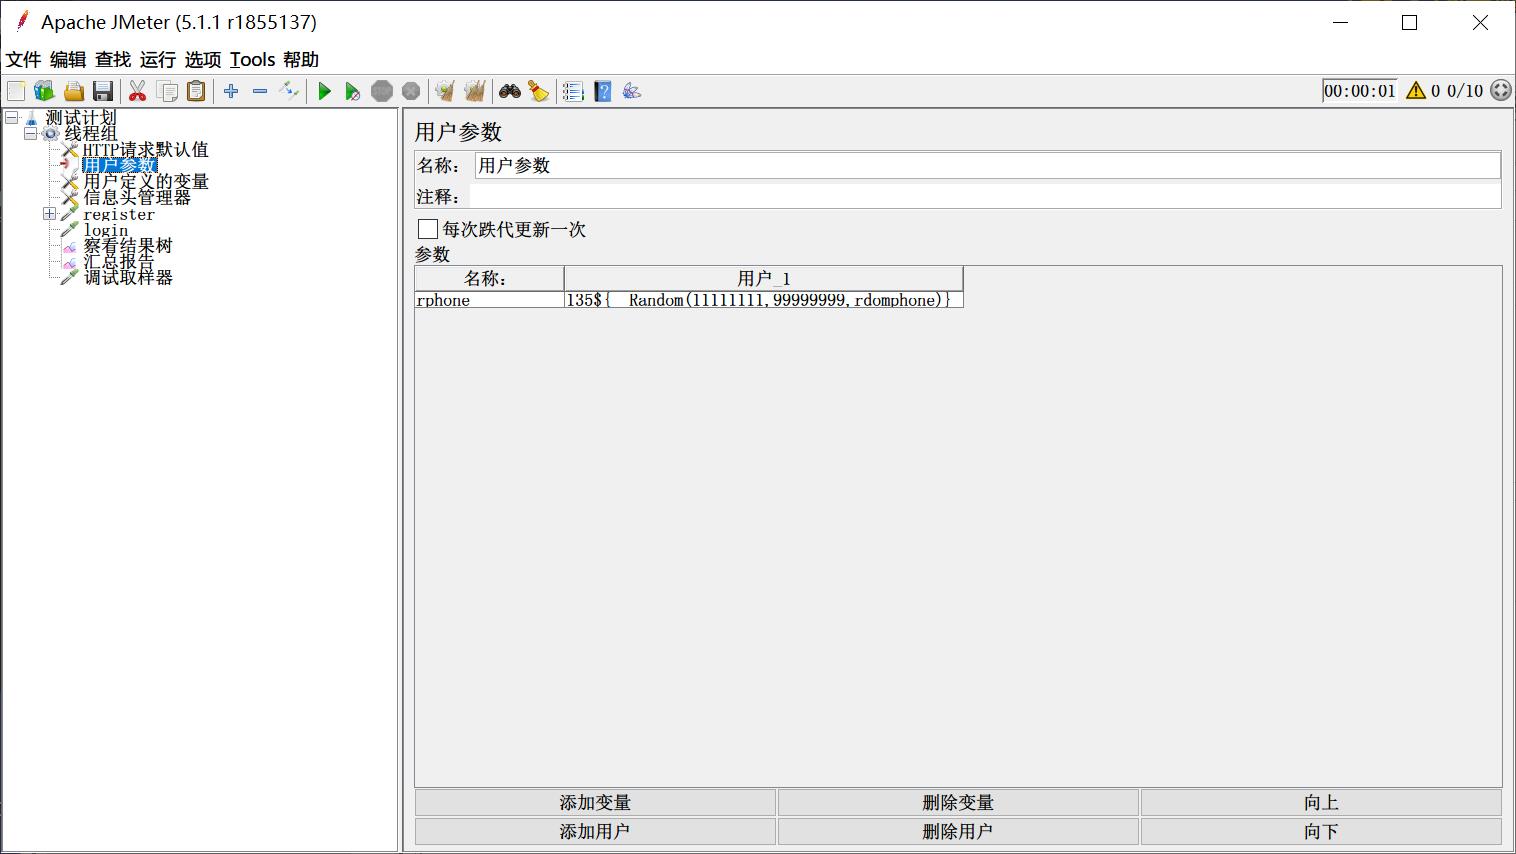This screenshot has height=854, width=1516.
Task: Click the Start no pauses toolbar icon
Action: pos(352,92)
